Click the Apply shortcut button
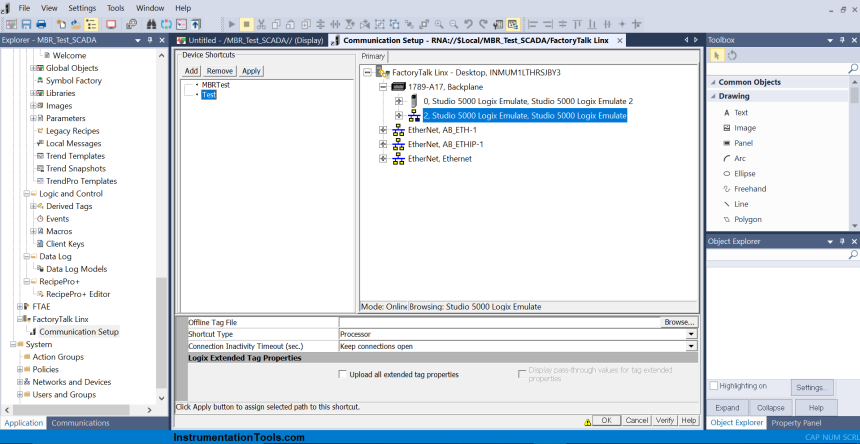Screen dimensions: 860x444 (251, 71)
